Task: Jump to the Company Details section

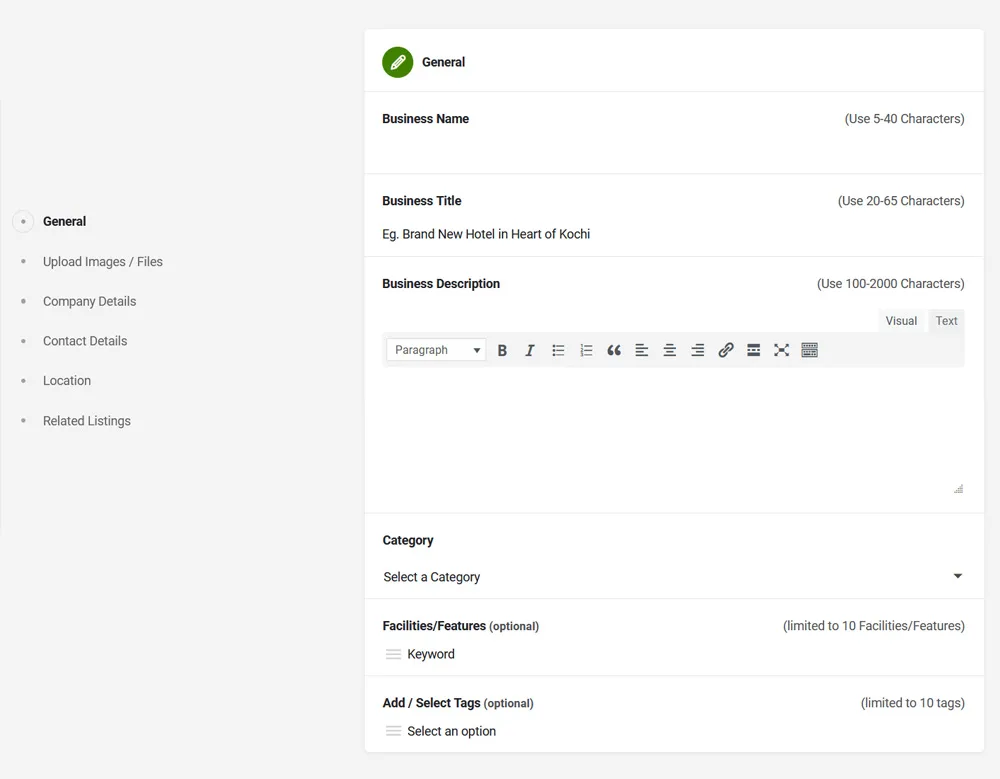Action: (89, 301)
